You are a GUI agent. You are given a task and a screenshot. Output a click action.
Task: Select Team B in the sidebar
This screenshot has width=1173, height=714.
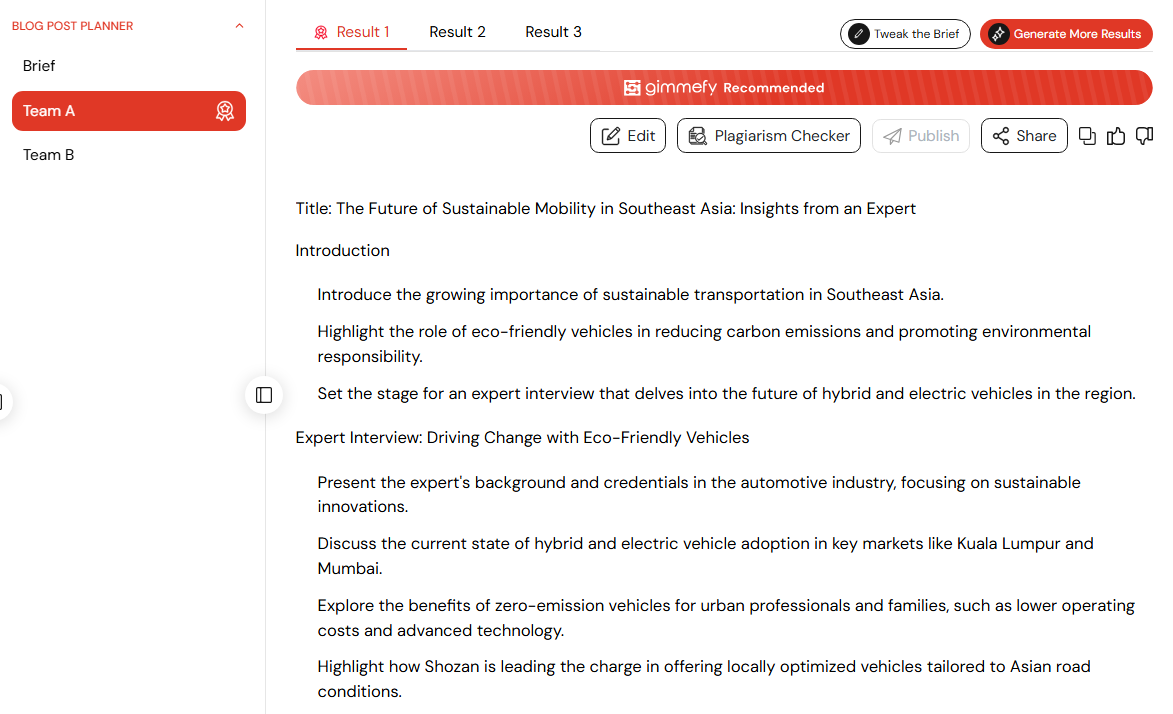point(49,155)
